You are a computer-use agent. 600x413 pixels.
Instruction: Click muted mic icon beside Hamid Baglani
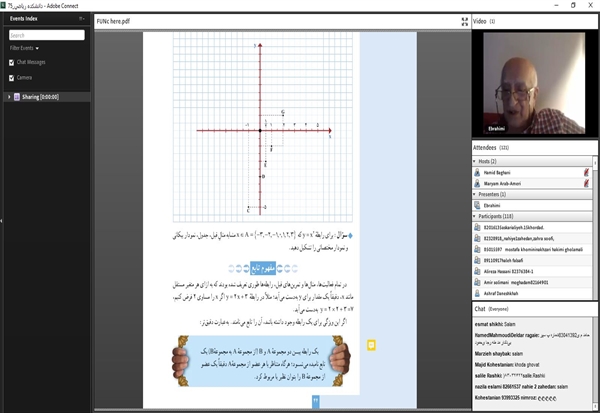pos(586,172)
